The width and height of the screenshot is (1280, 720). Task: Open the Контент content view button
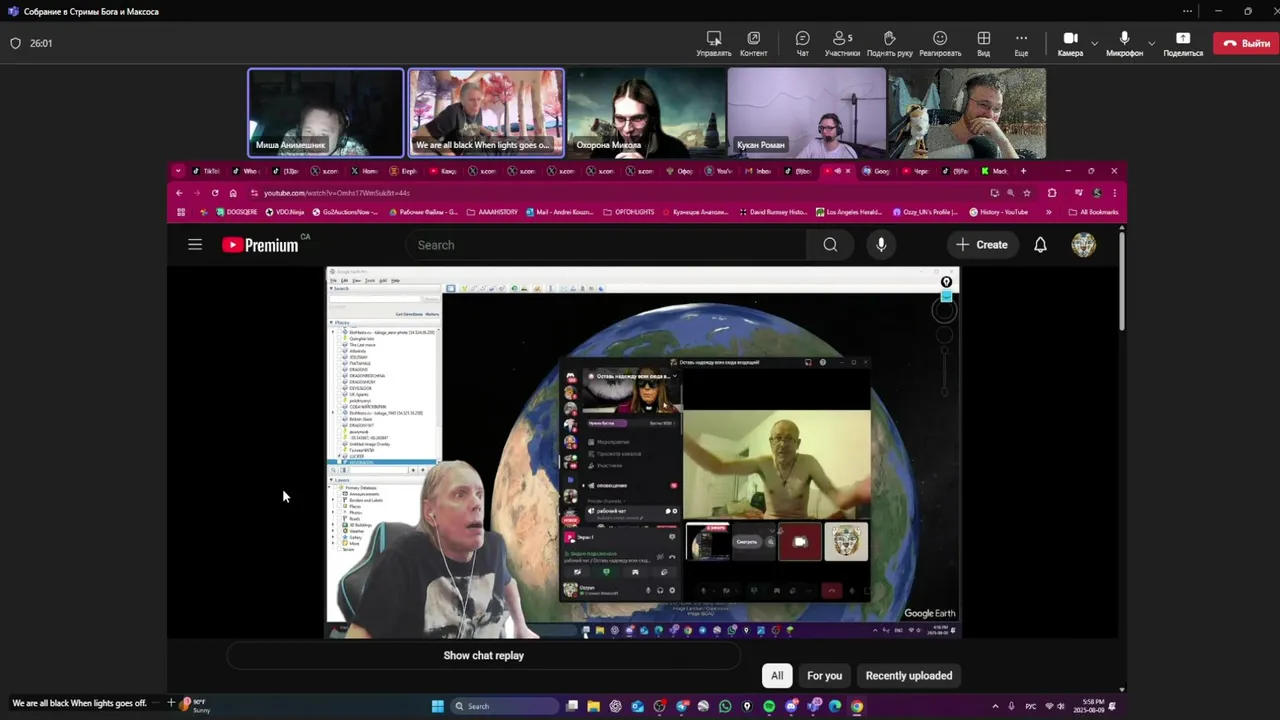coord(753,43)
